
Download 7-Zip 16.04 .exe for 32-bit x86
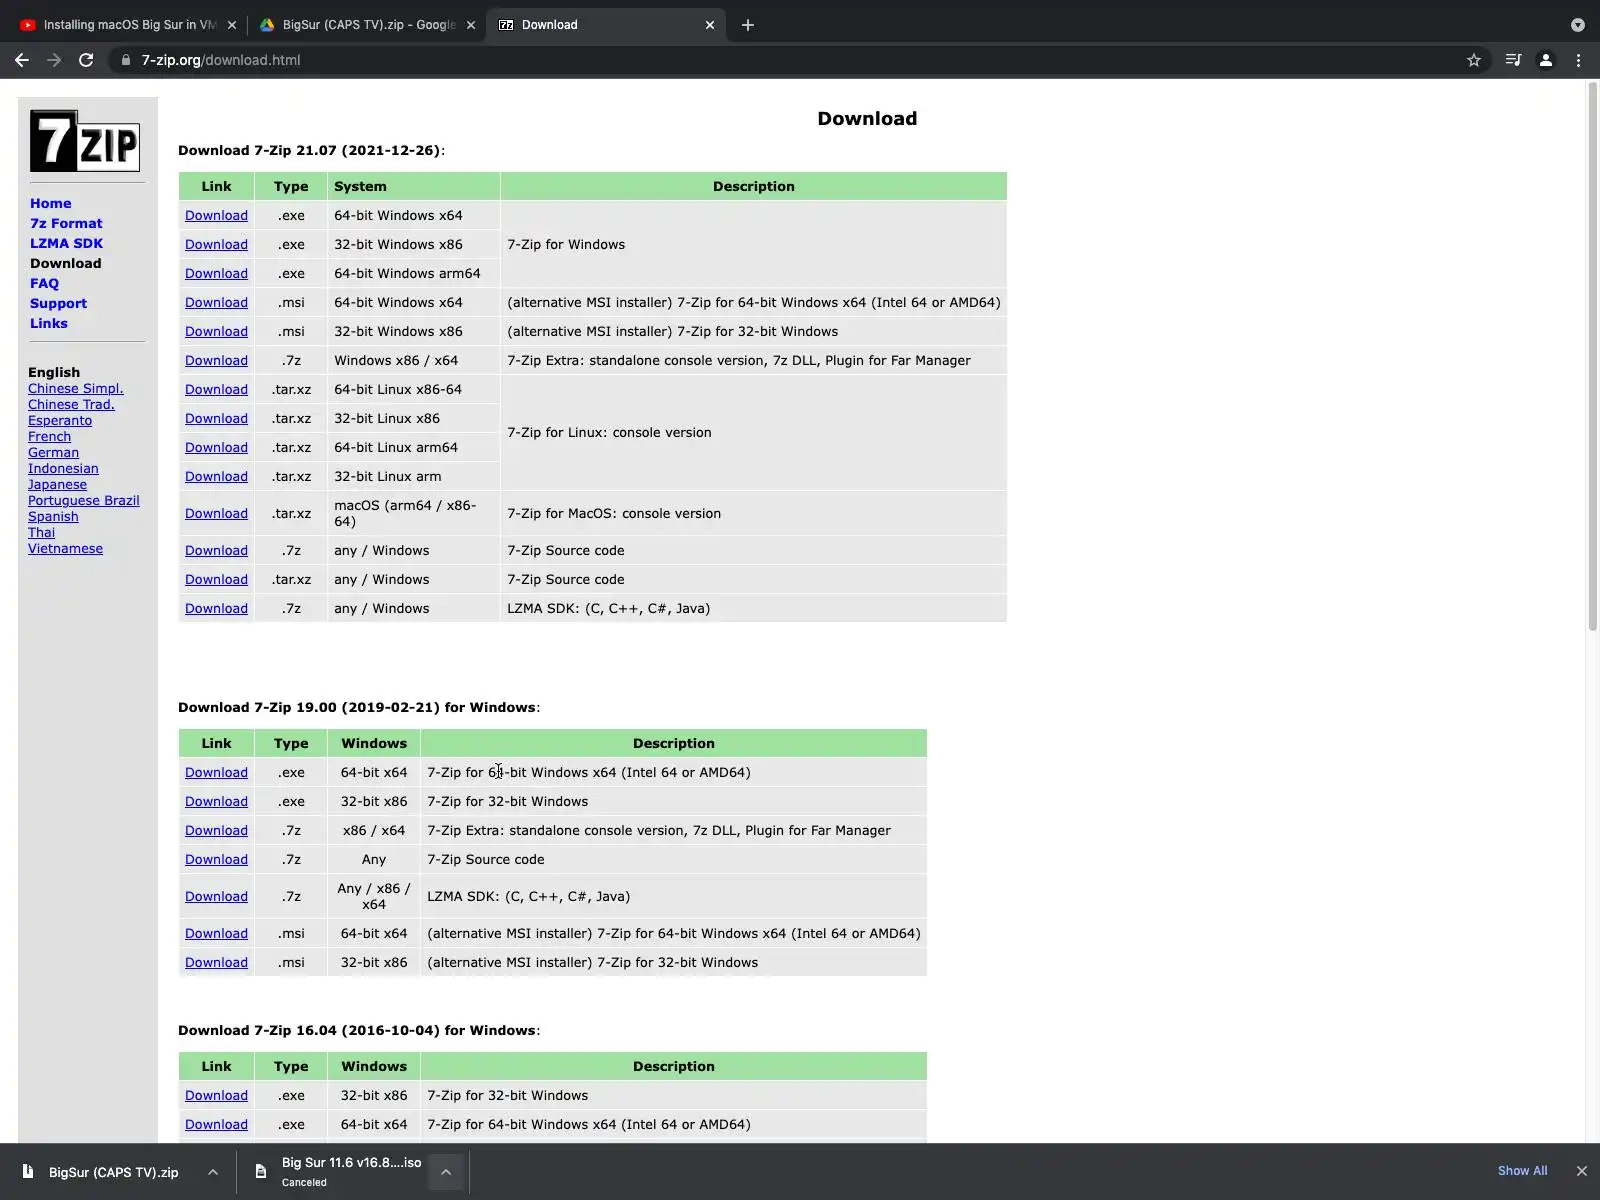coord(216,1096)
